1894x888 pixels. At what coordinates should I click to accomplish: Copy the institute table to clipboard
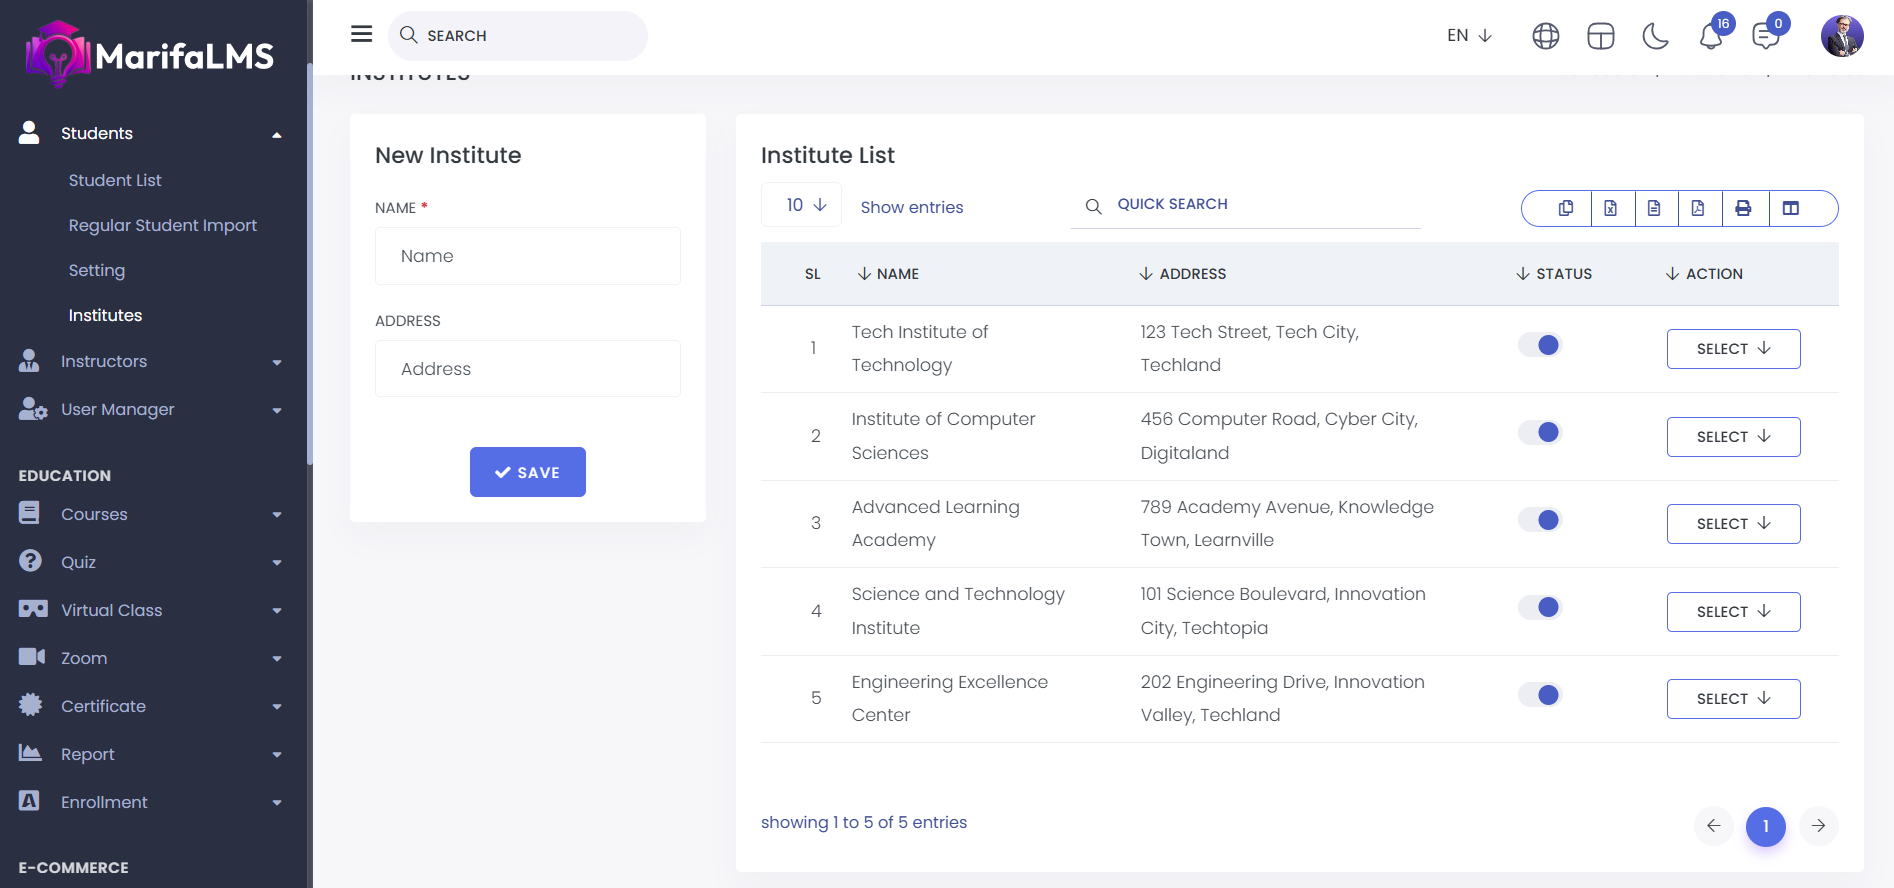(x=1566, y=208)
